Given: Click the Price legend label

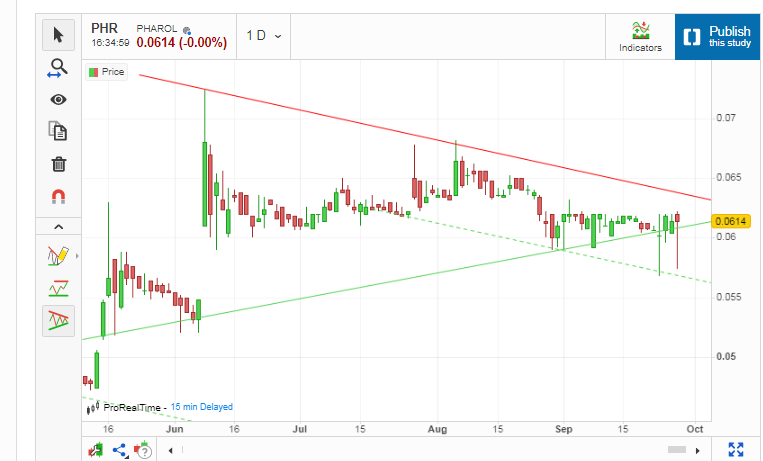Looking at the screenshot, I should tap(107, 72).
